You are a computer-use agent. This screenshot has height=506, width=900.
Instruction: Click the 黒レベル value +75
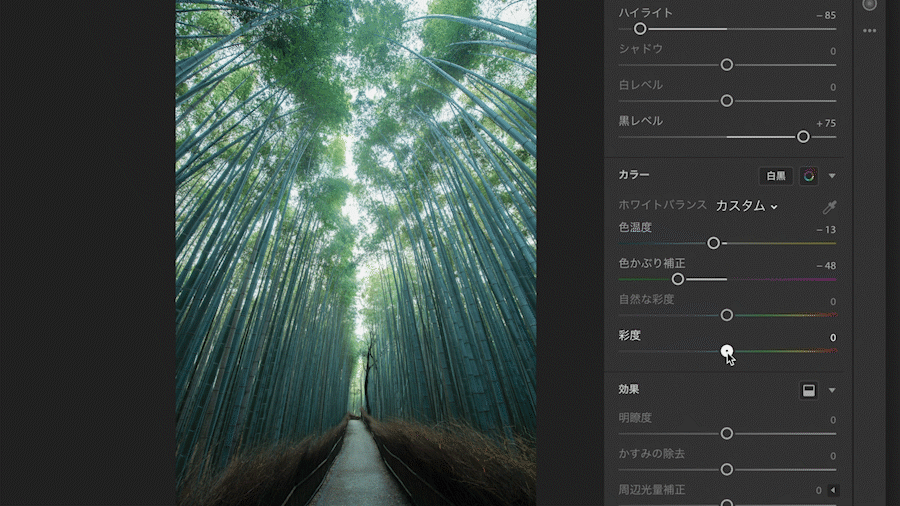coord(826,123)
